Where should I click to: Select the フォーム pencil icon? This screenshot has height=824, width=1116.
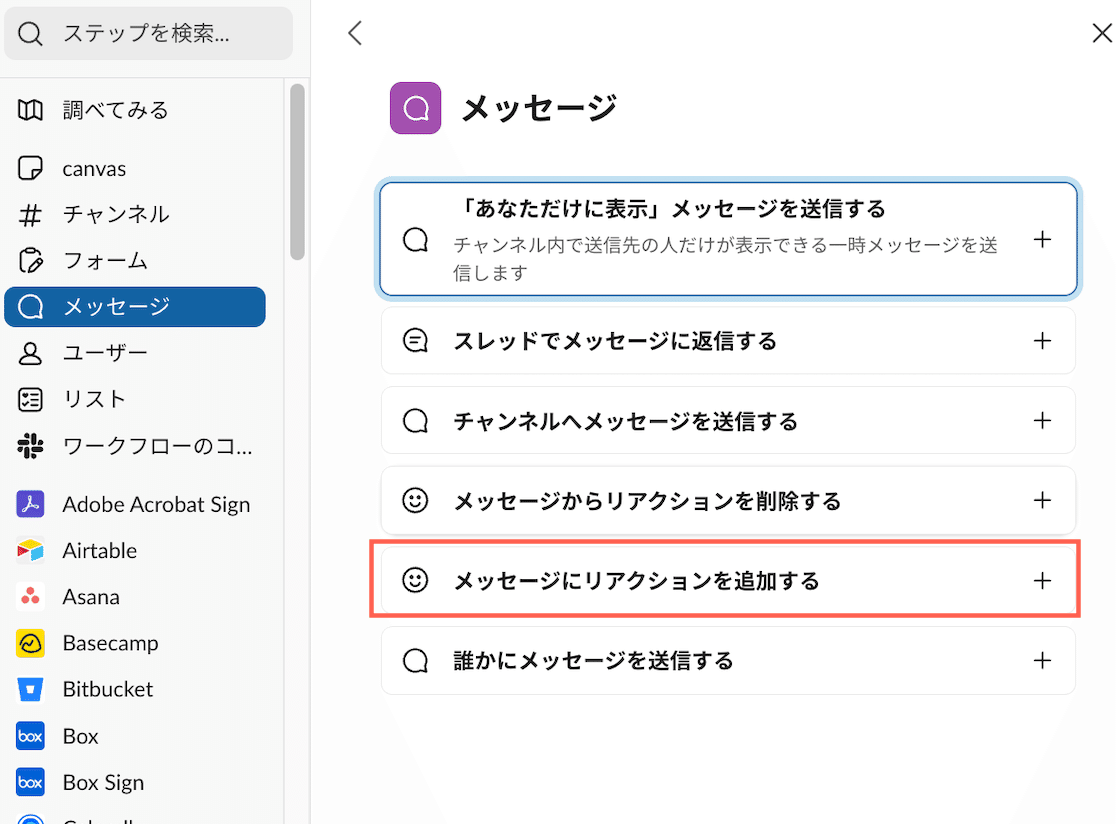(x=30, y=260)
